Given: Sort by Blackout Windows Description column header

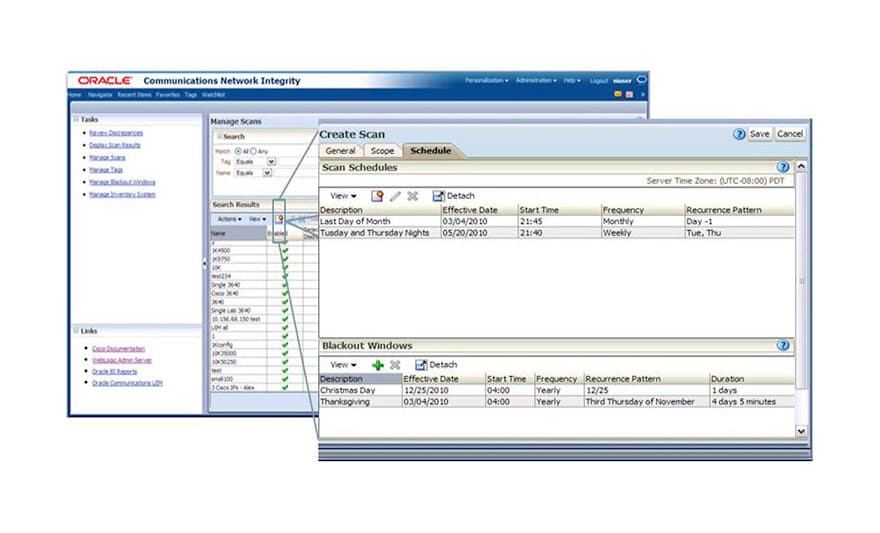Looking at the screenshot, I should point(360,379).
